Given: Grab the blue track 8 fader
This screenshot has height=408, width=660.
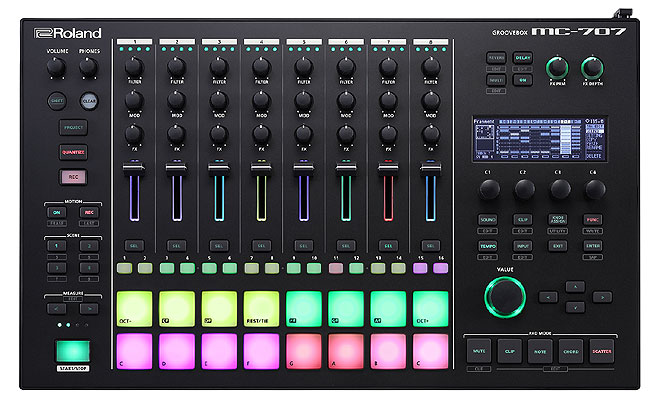Looking at the screenshot, I should (431, 168).
